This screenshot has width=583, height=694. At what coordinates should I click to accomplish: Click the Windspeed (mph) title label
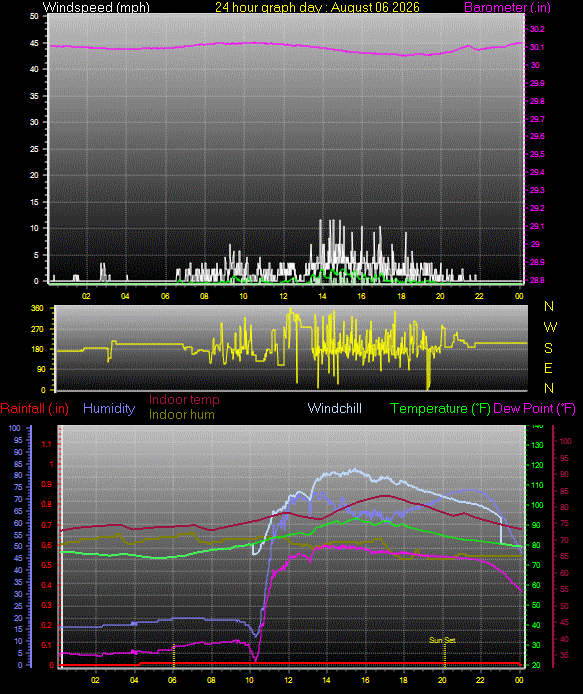[x=96, y=7]
